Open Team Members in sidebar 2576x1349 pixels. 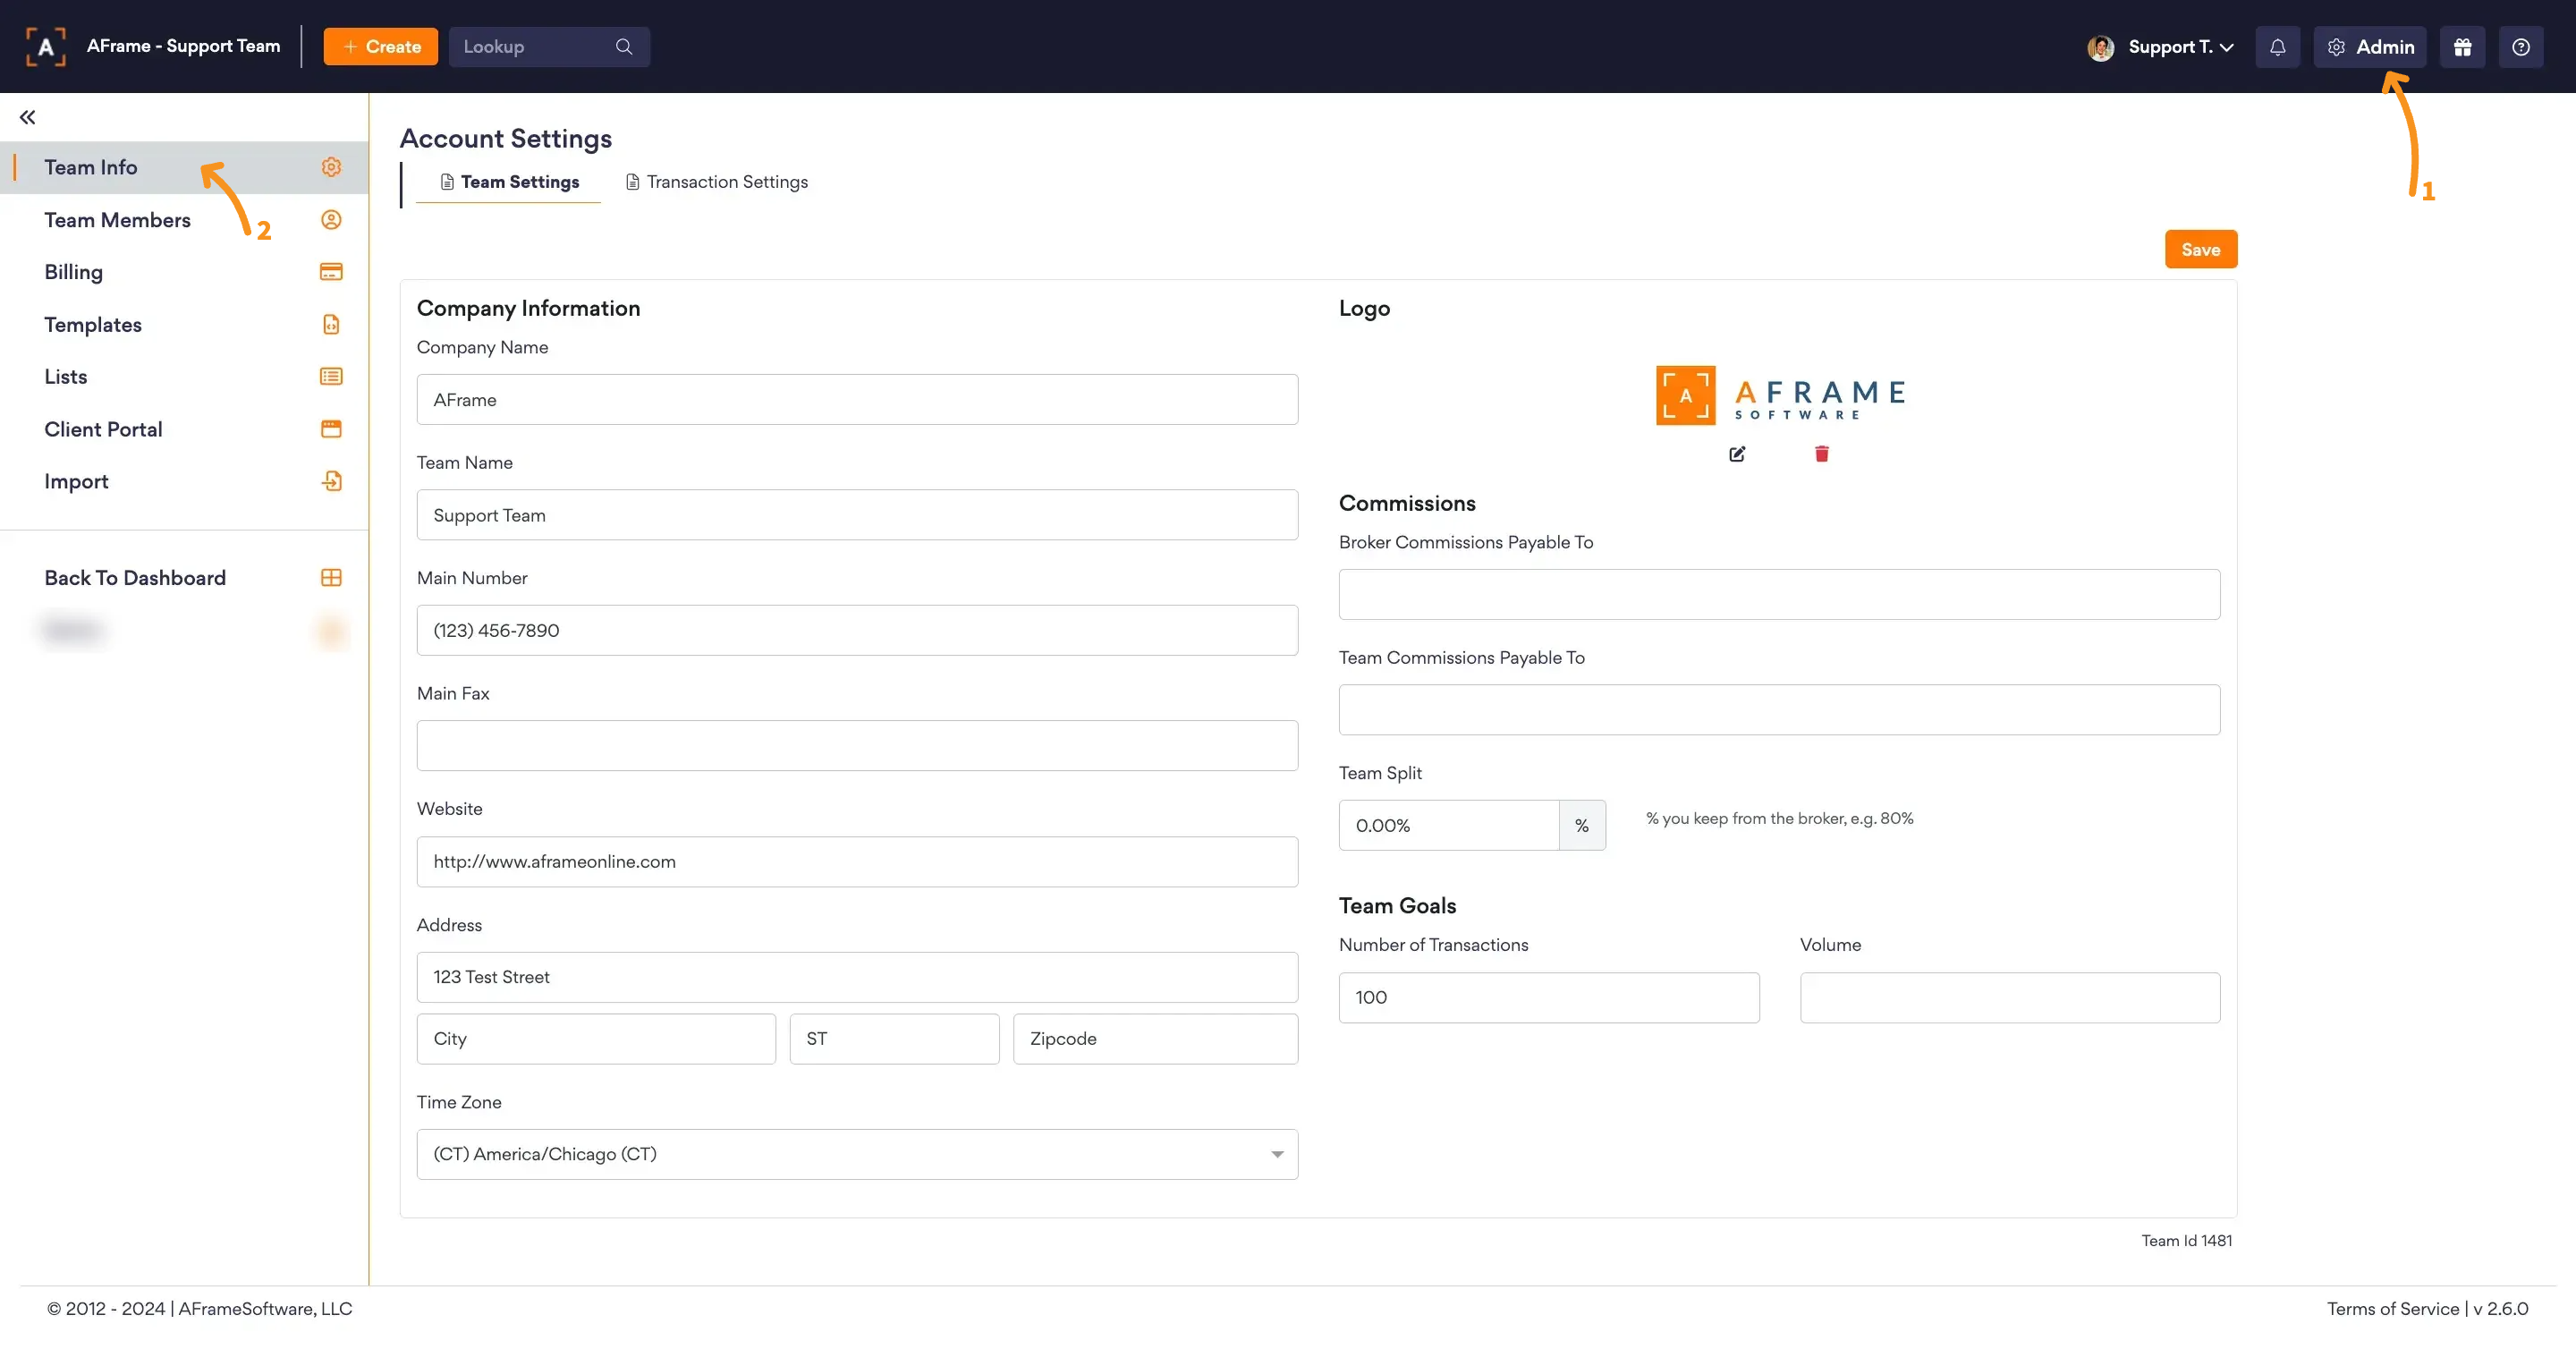[x=117, y=220]
